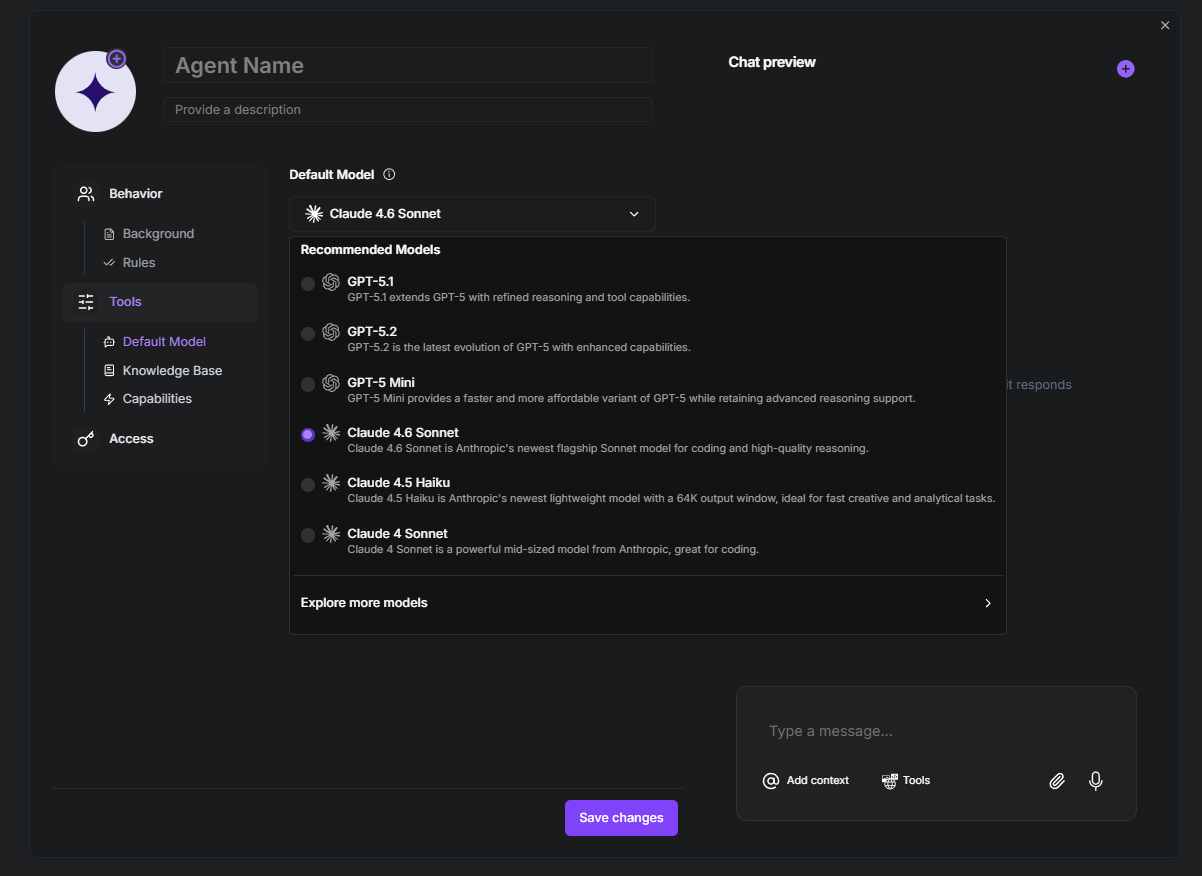Viewport: 1202px width, 876px height.
Task: Select the Claude 4 Sonnet radio button
Action: click(x=308, y=536)
